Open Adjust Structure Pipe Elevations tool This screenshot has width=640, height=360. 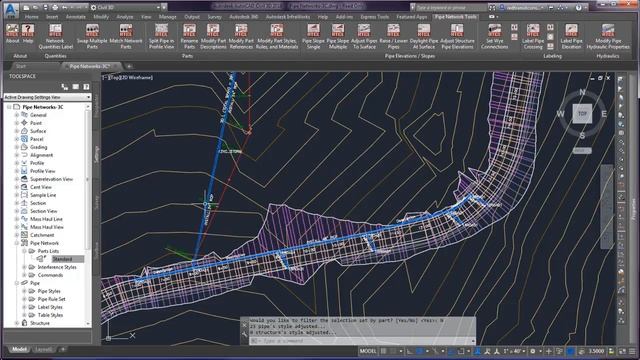tap(457, 36)
